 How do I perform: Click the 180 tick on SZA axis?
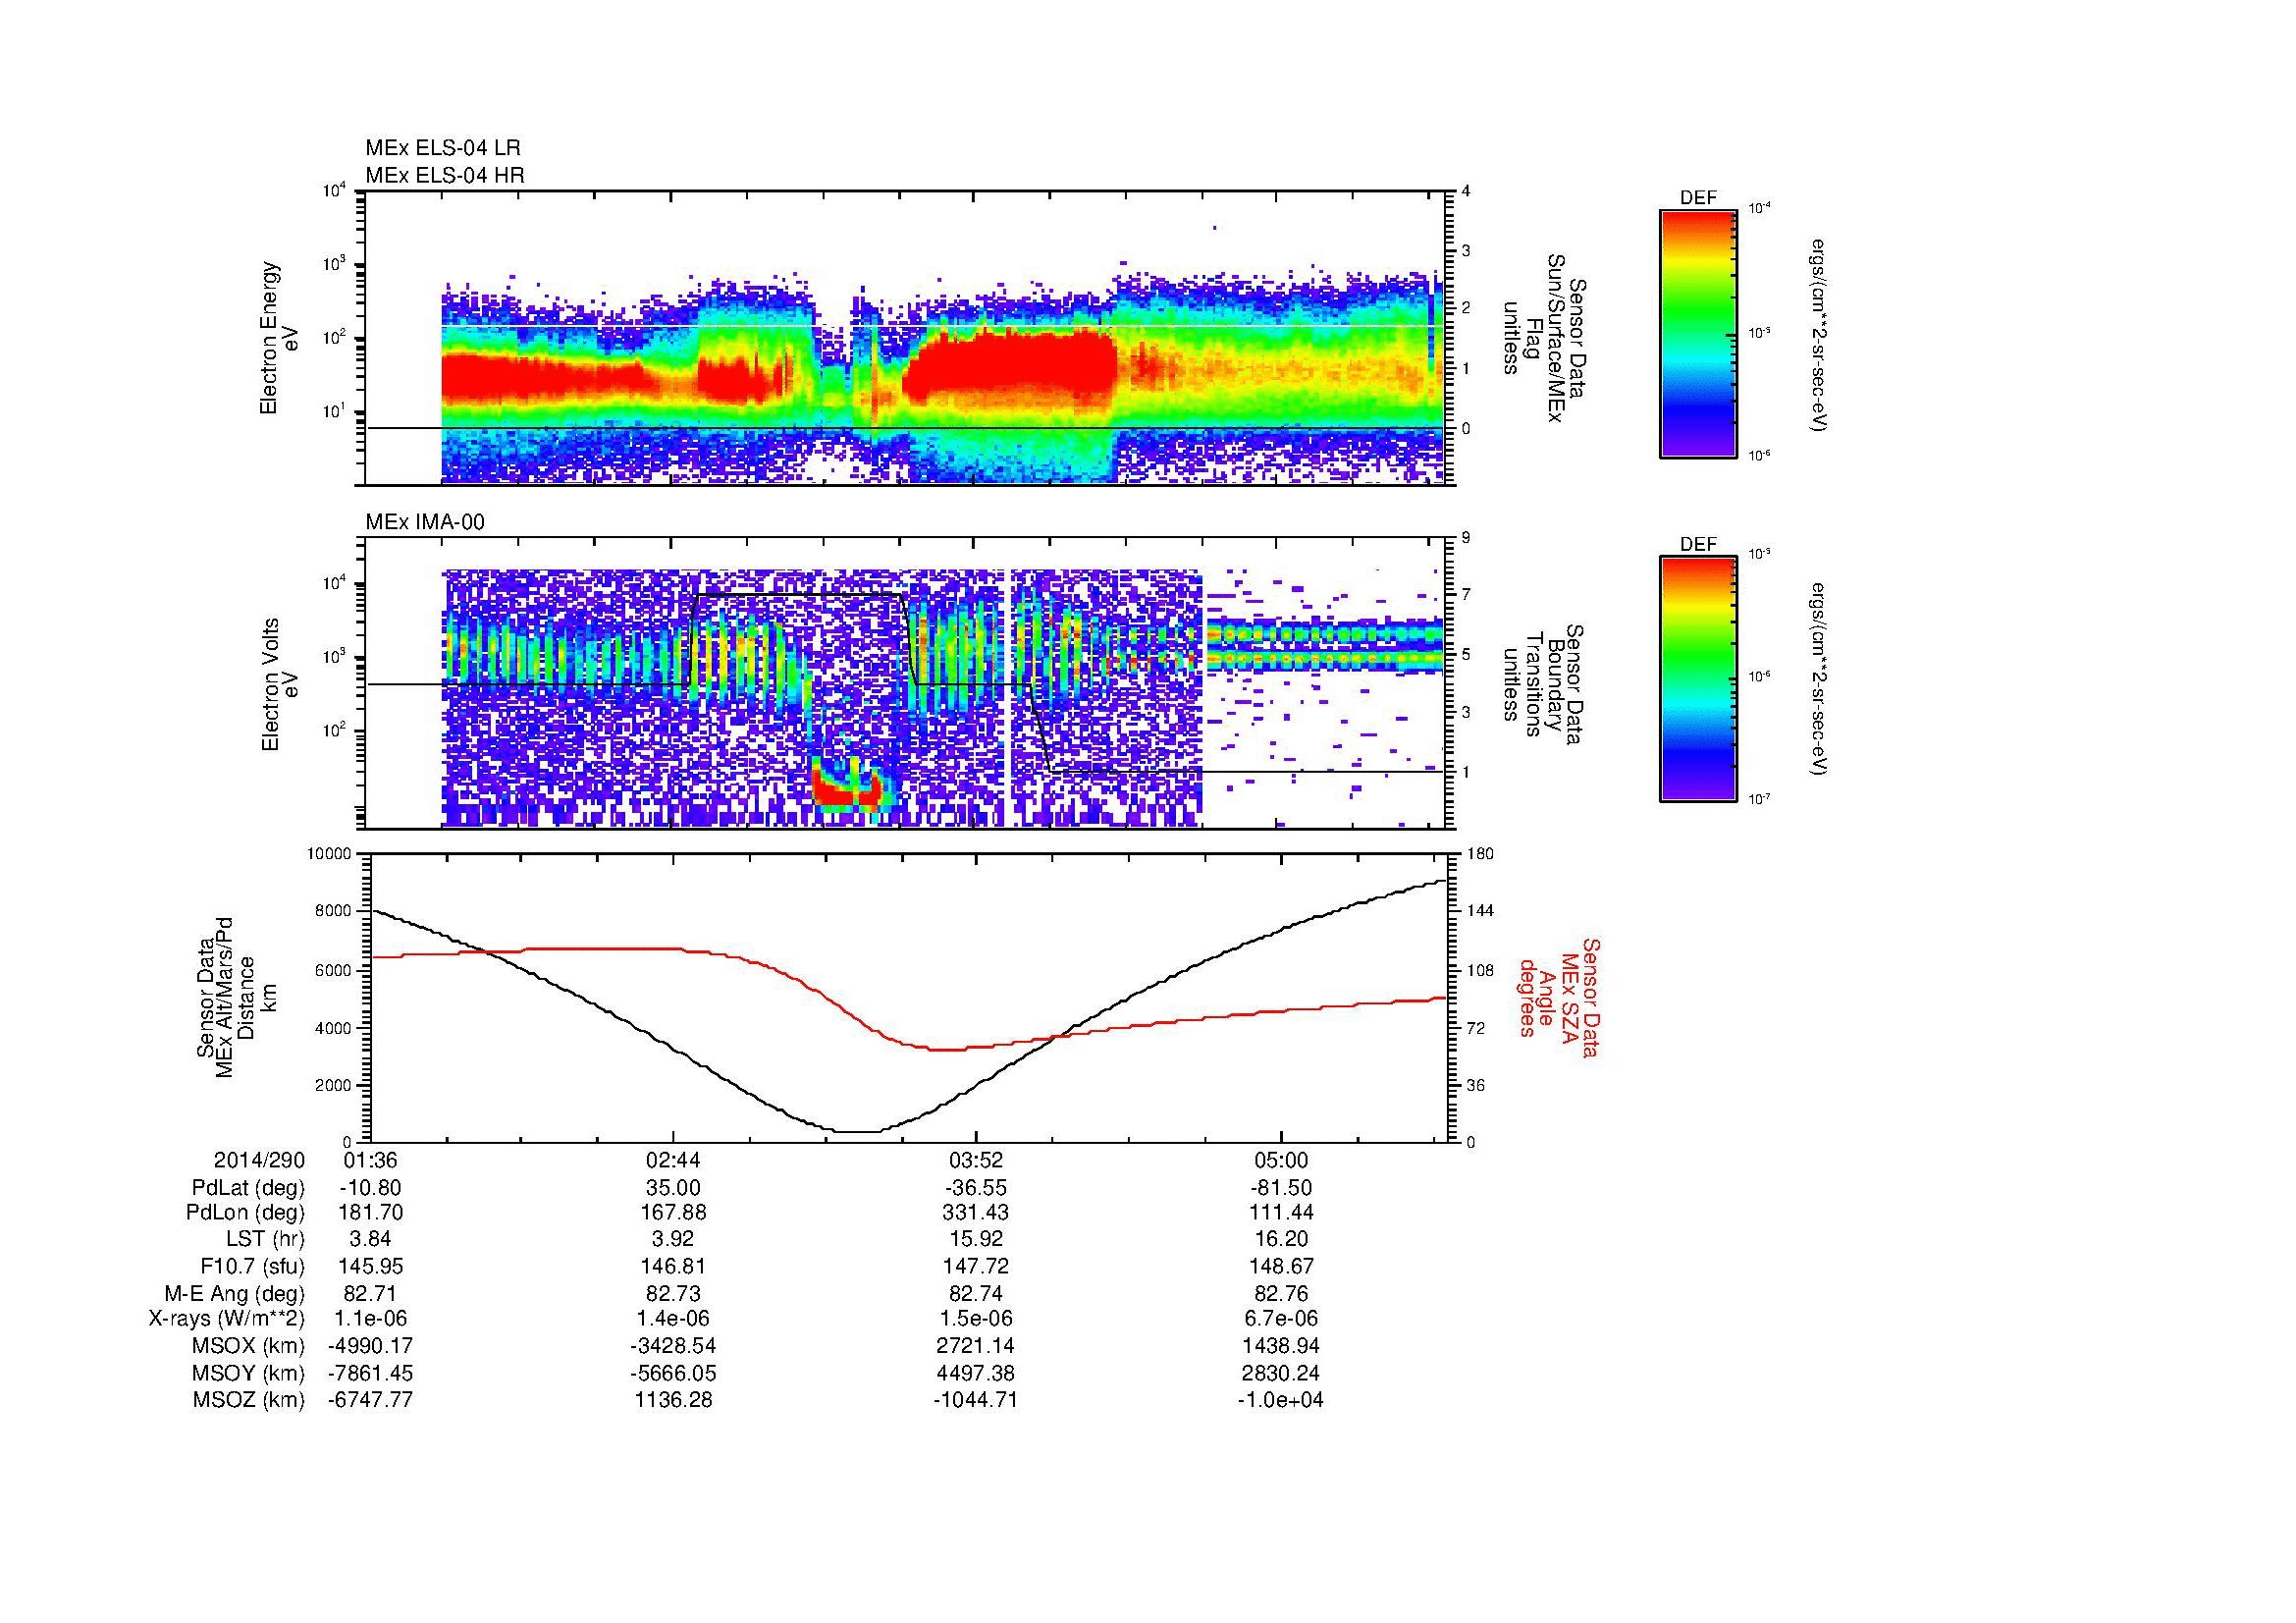[1481, 854]
